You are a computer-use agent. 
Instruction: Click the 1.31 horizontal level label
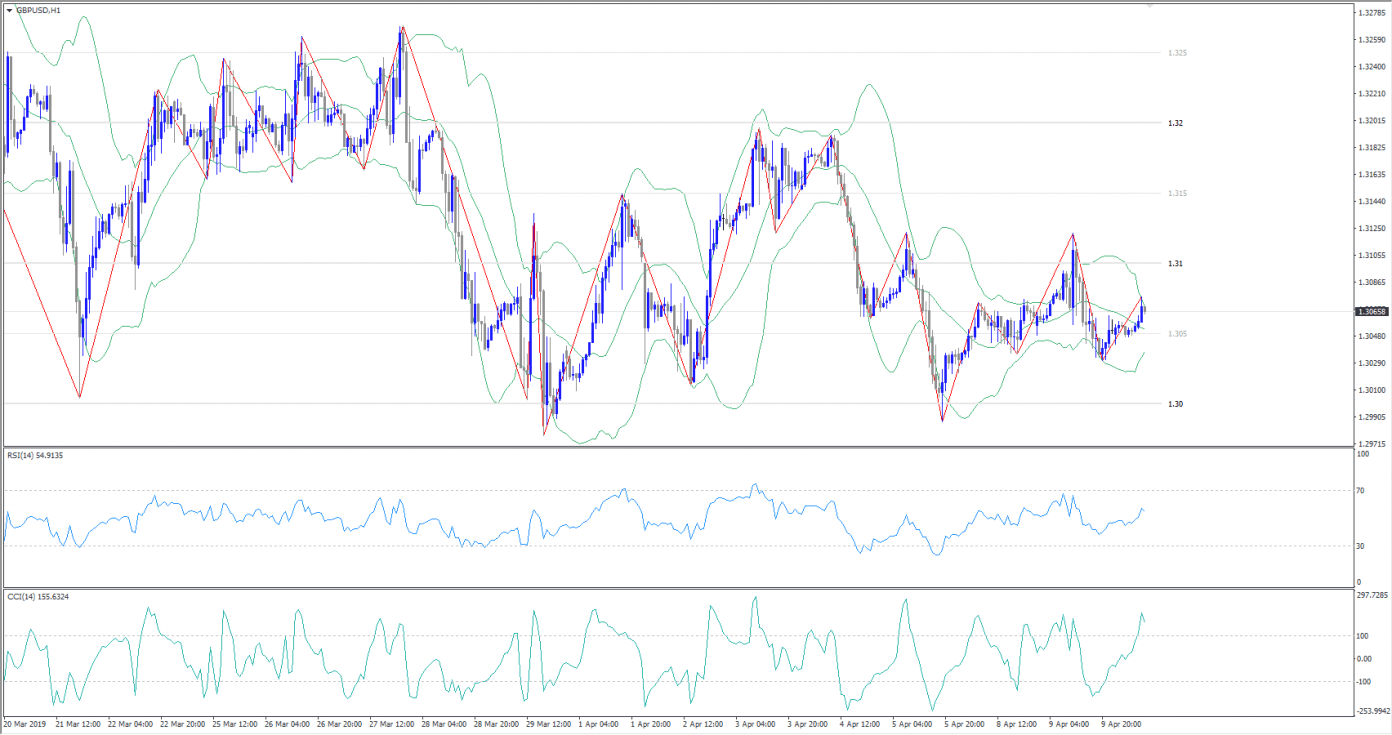1175,264
